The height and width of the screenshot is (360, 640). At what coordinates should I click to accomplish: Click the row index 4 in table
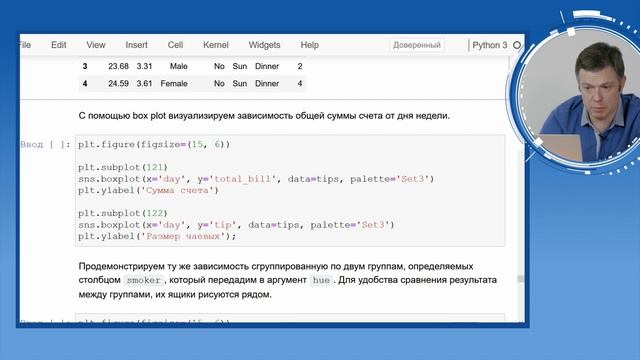[x=85, y=83]
